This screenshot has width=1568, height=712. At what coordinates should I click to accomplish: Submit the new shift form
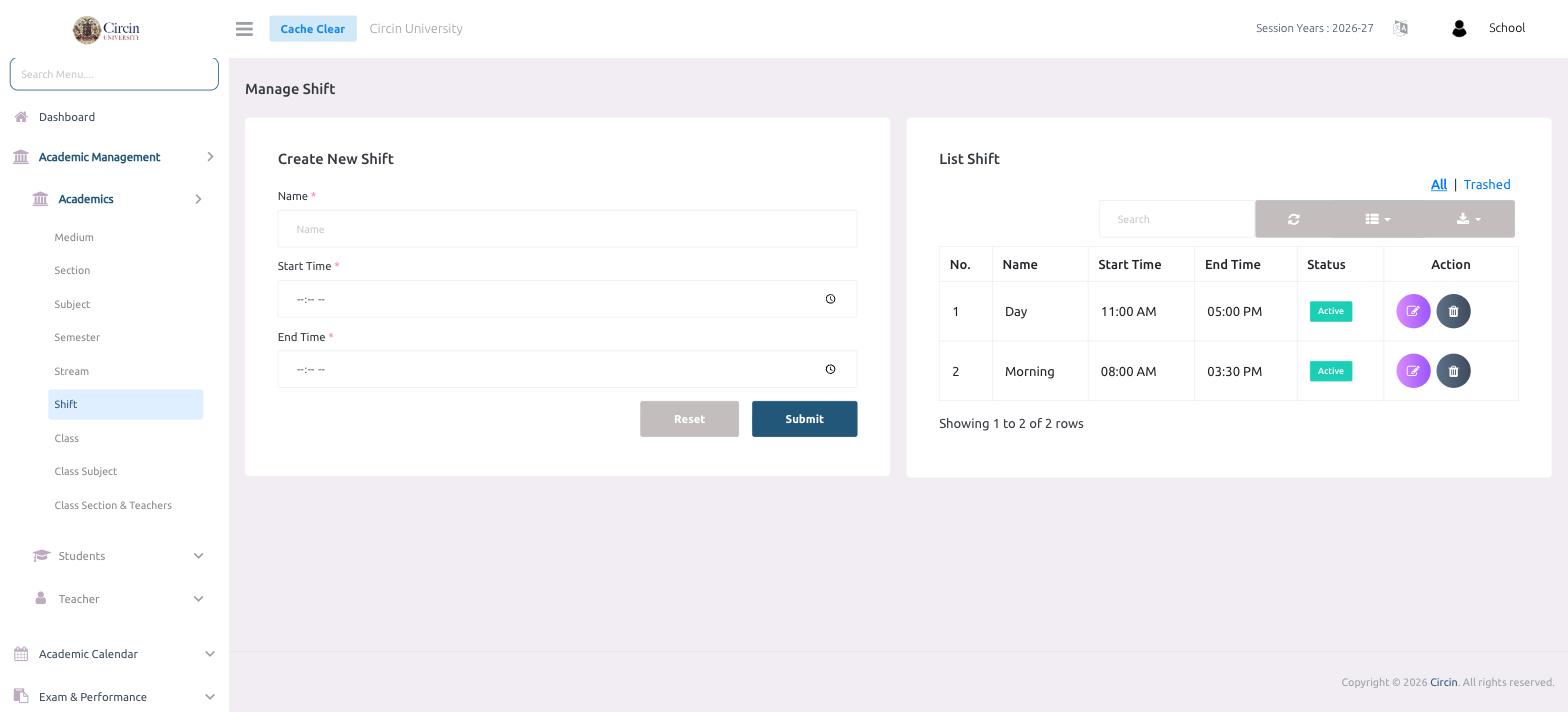click(x=804, y=419)
